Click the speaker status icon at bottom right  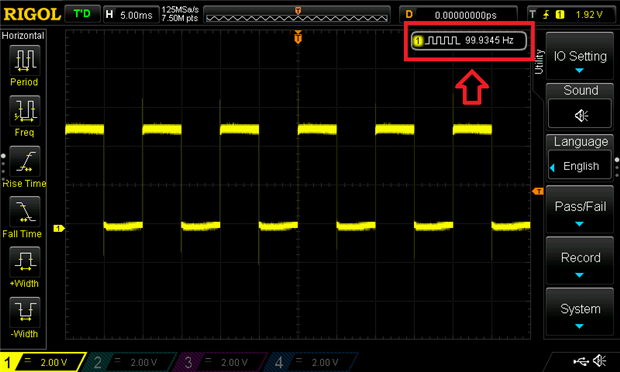pos(600,361)
